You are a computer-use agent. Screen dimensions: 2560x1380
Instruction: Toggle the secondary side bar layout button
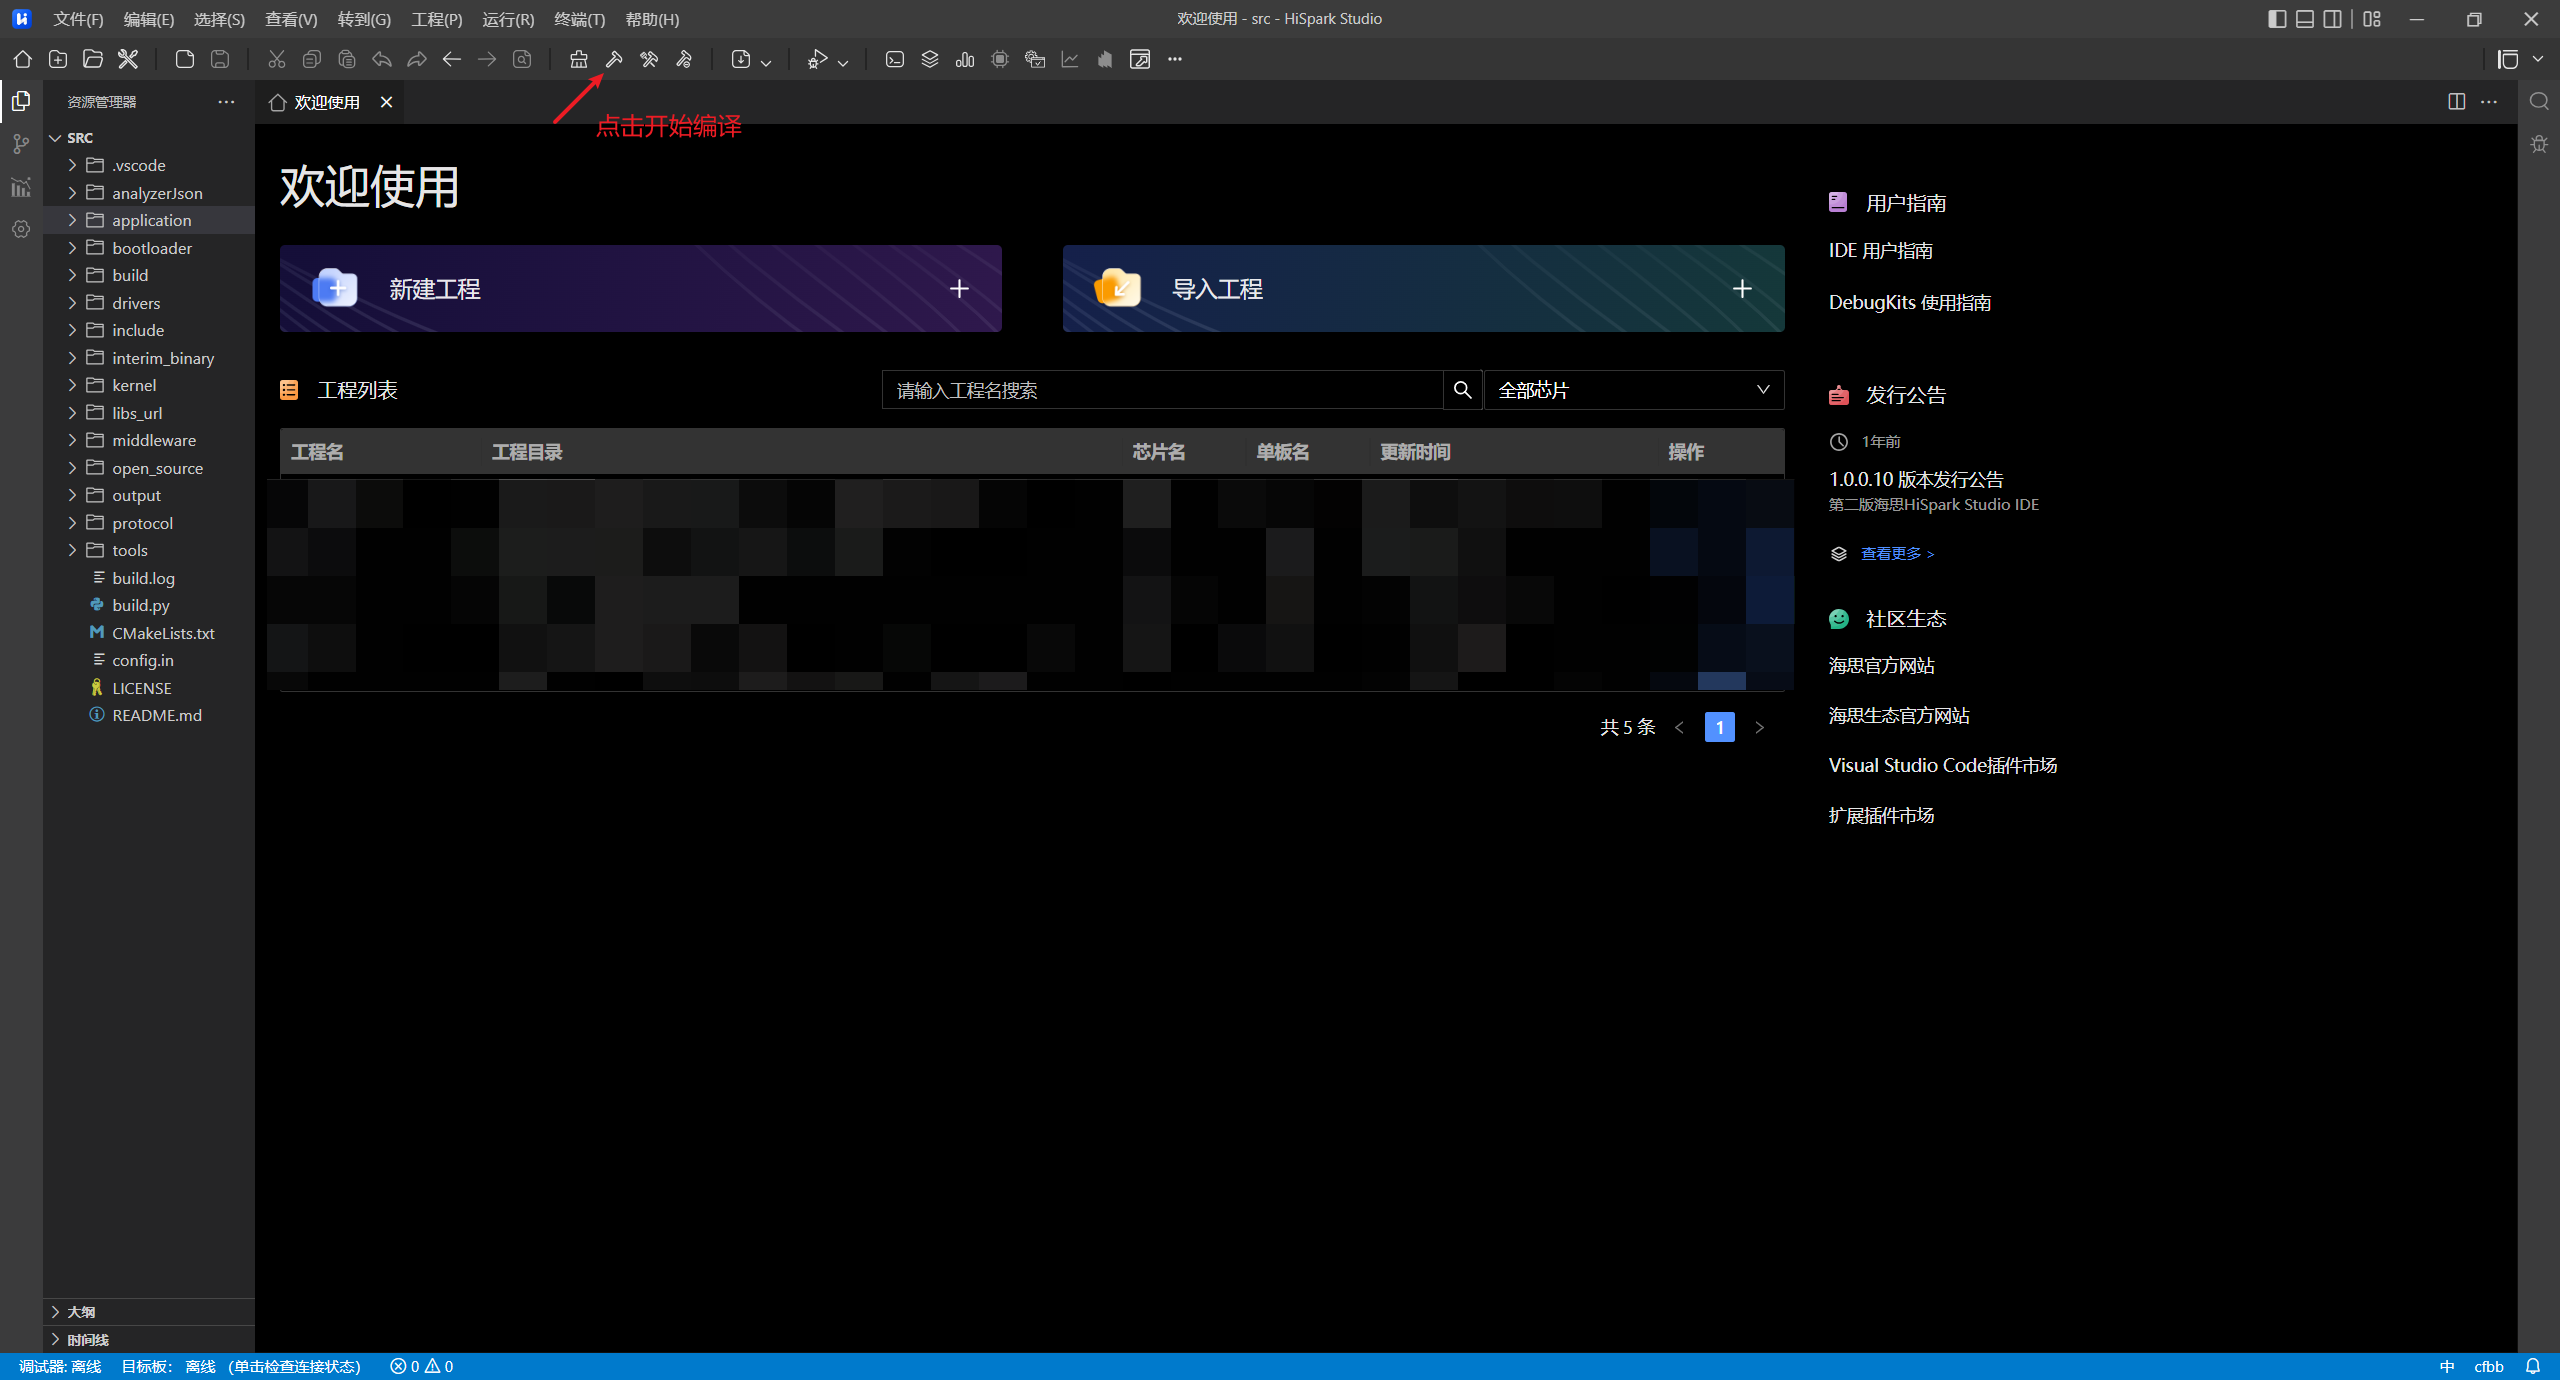pyautogui.click(x=2333, y=19)
